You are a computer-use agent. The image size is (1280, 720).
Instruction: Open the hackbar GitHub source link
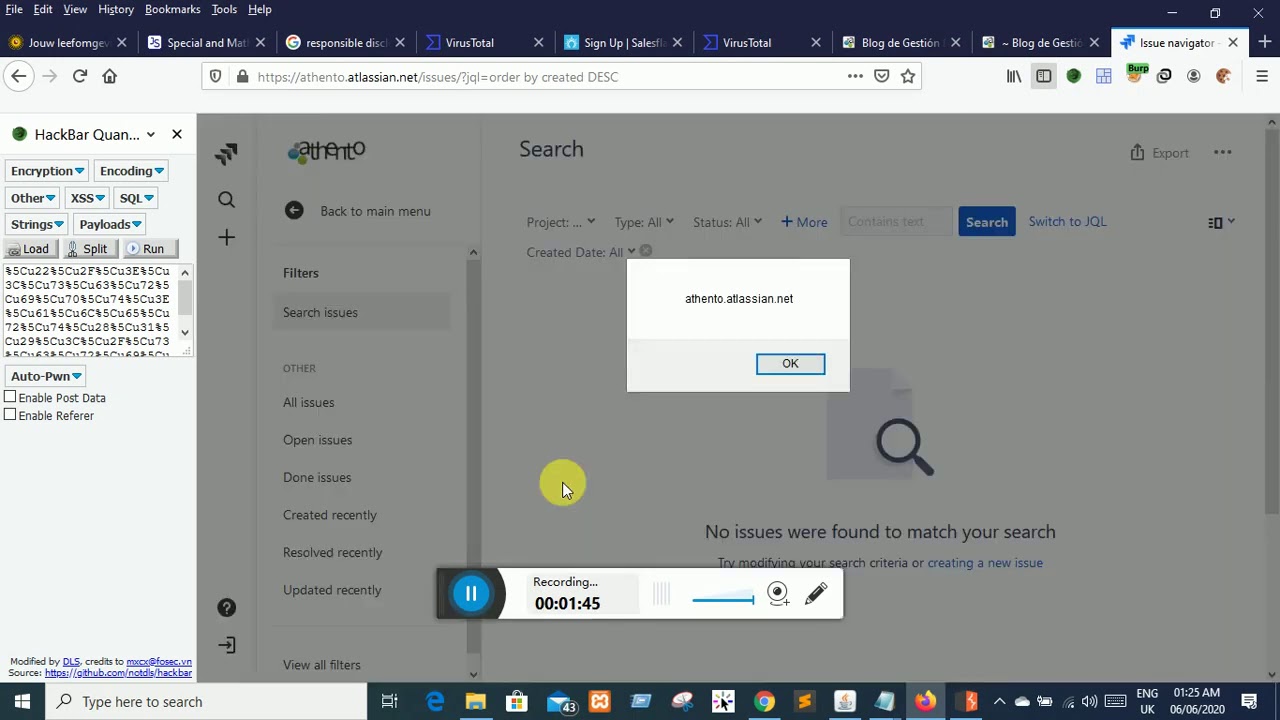click(x=118, y=673)
